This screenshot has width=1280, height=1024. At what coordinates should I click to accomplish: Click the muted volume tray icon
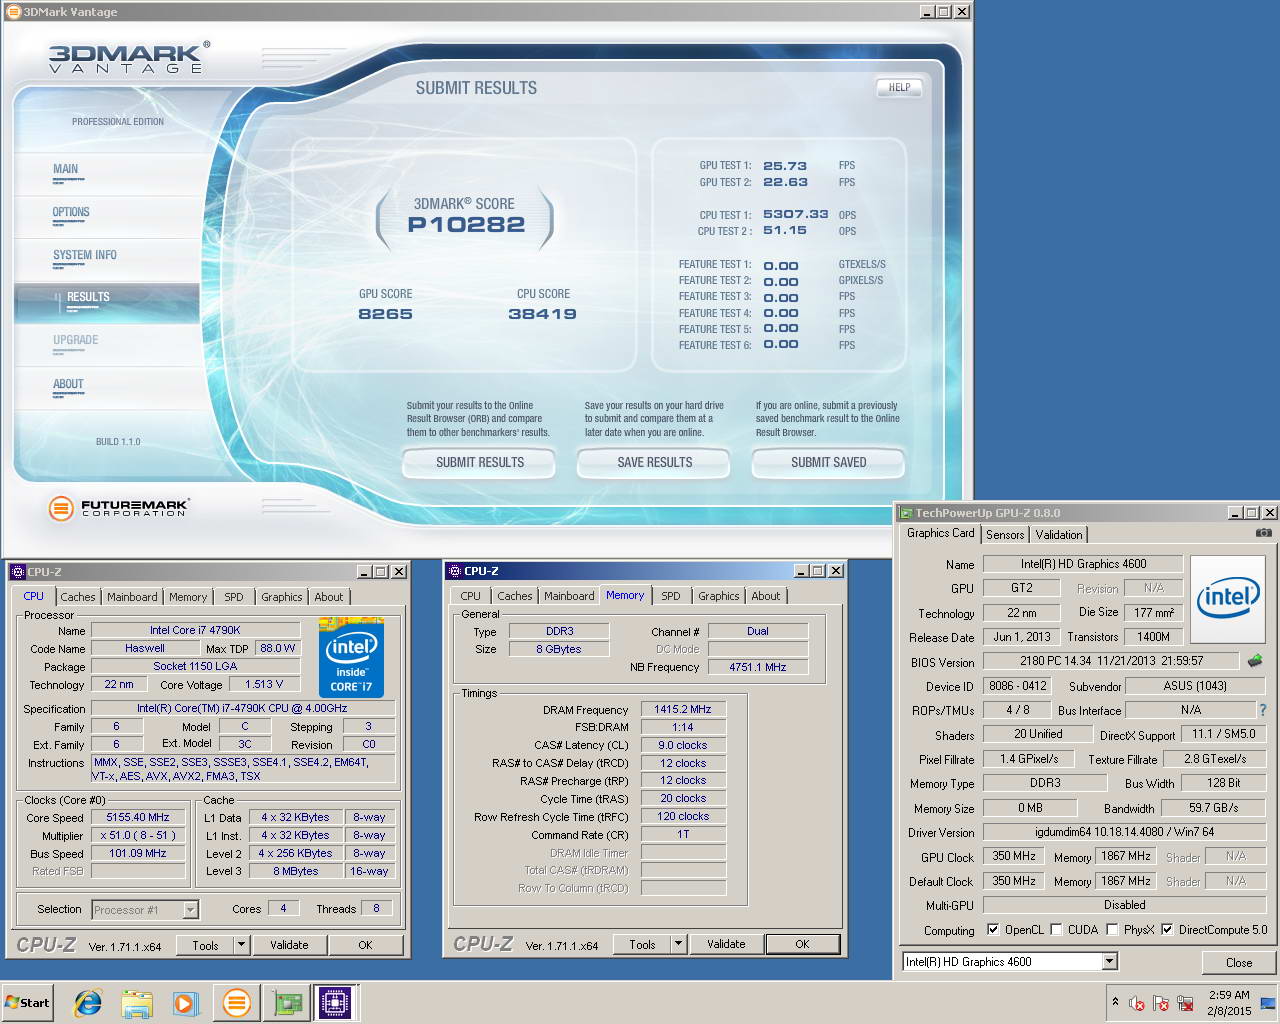[1137, 1003]
